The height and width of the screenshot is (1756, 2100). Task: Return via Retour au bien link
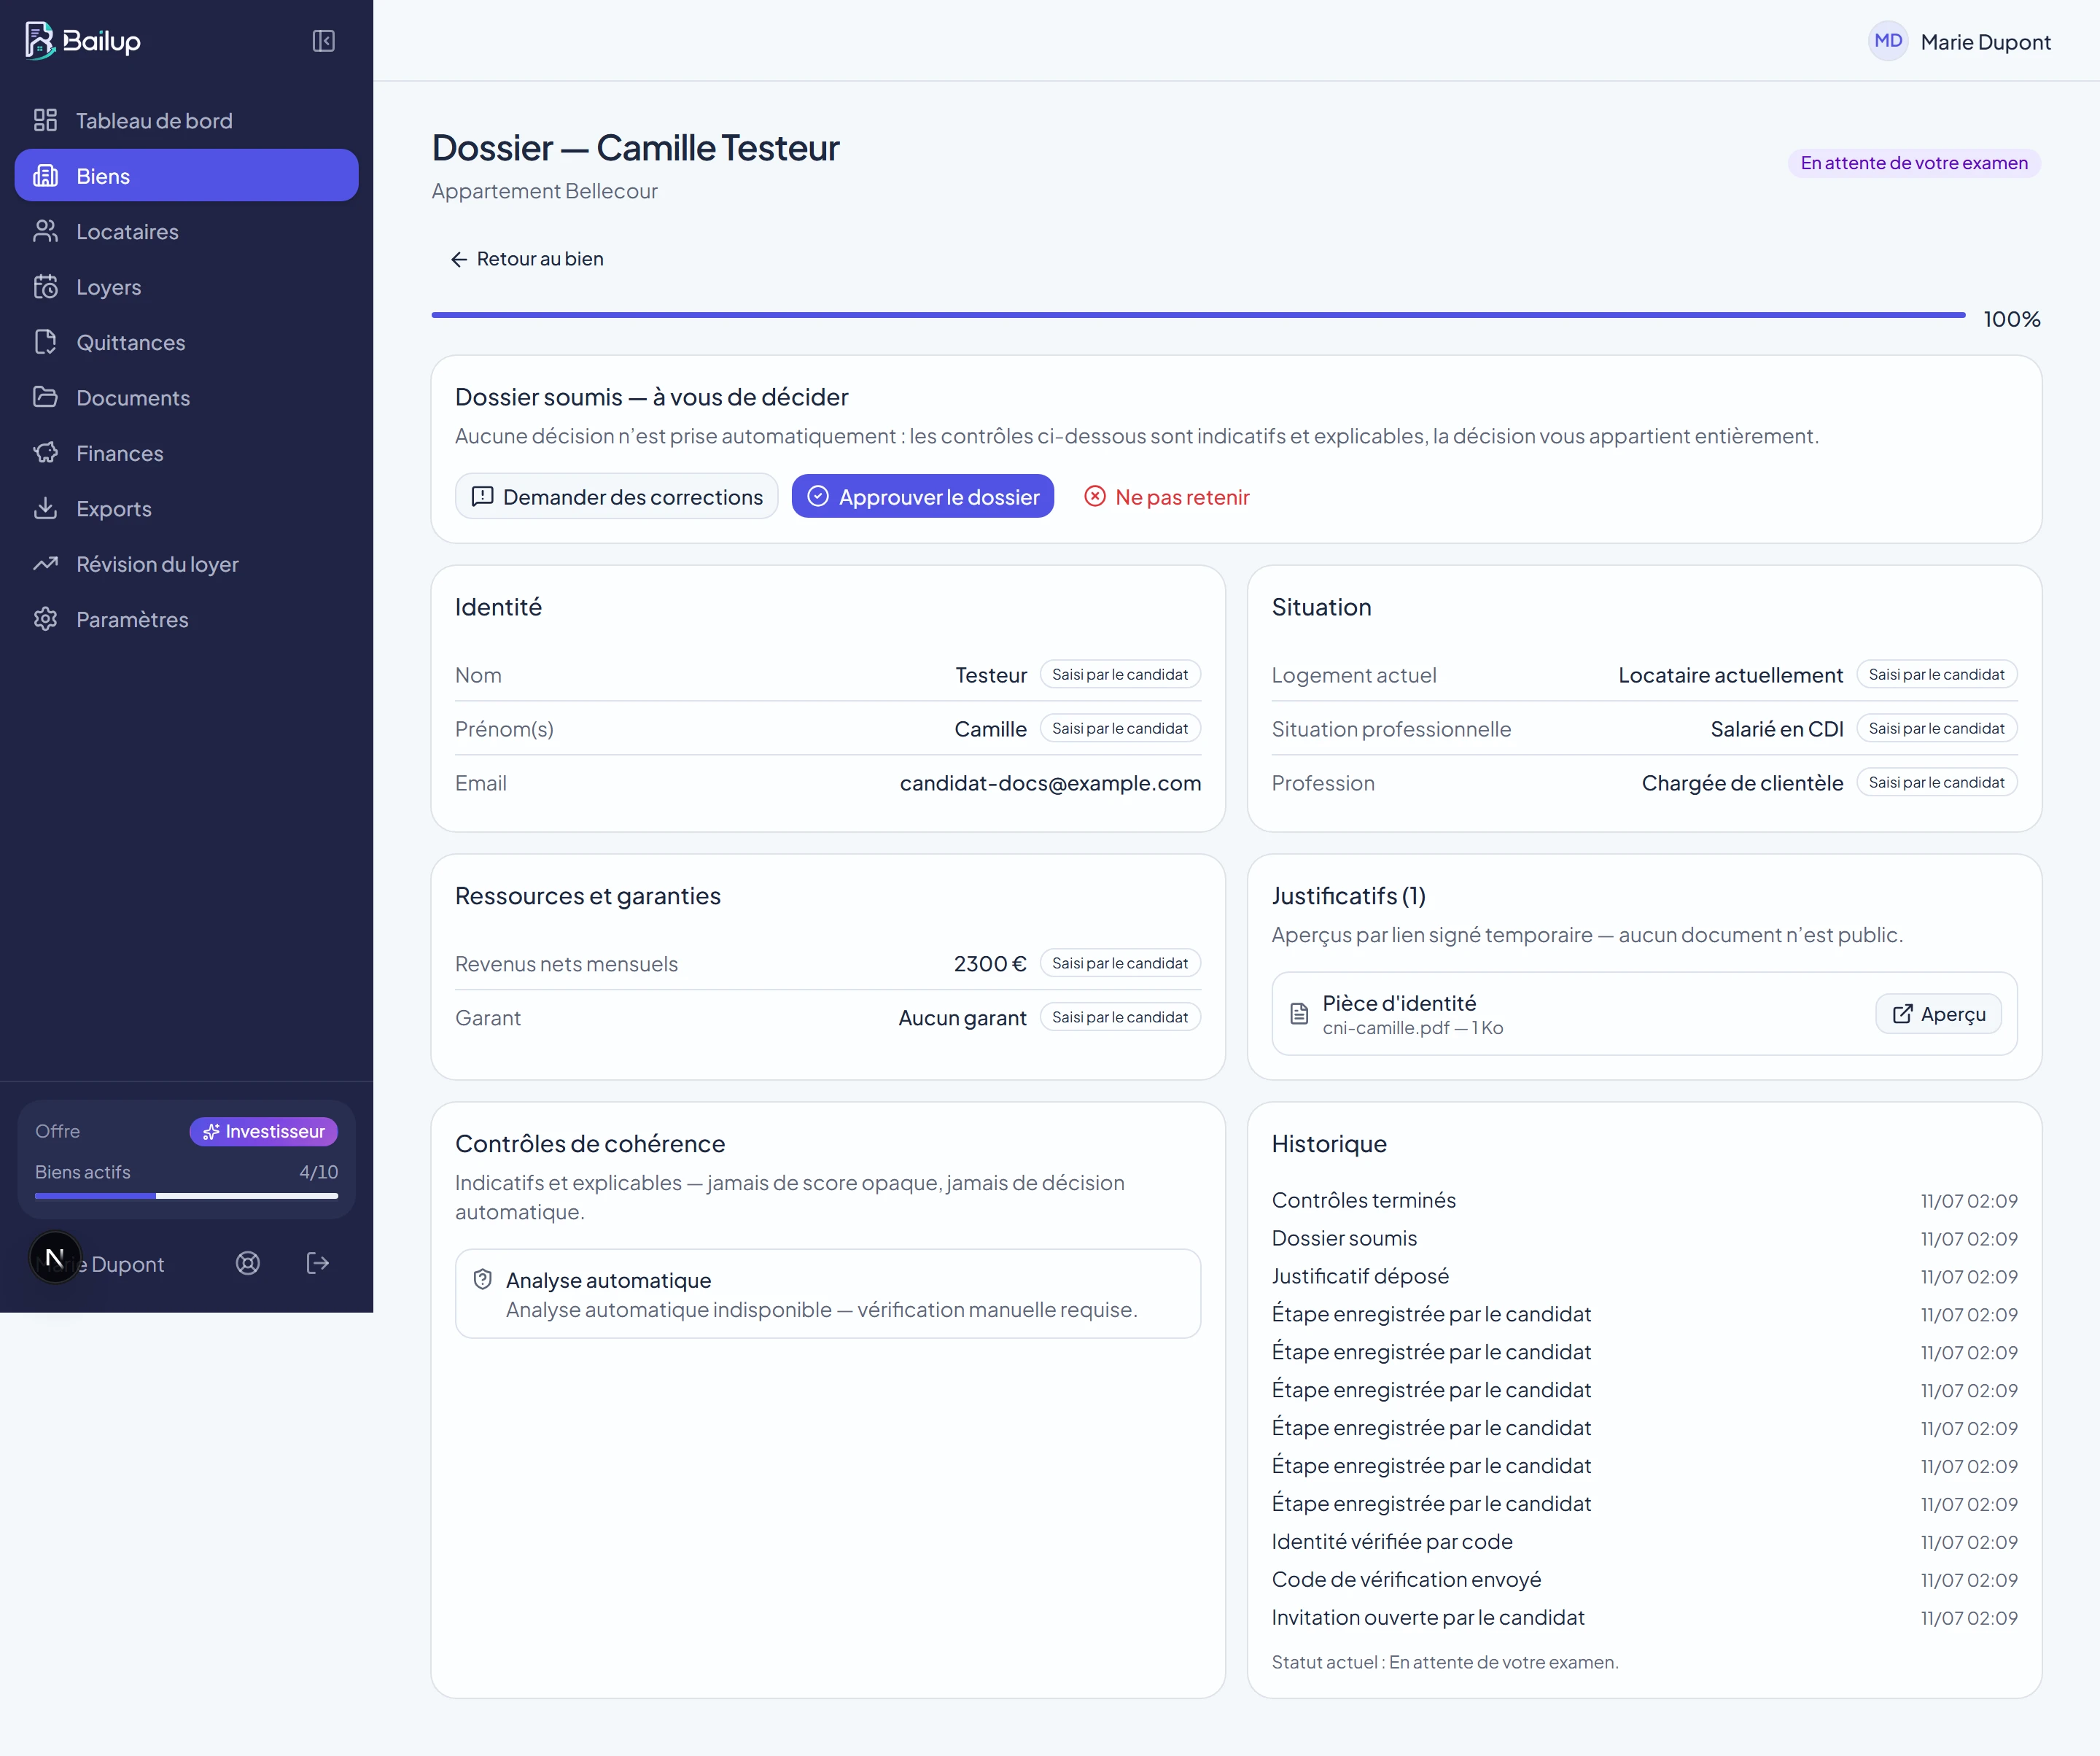click(526, 259)
